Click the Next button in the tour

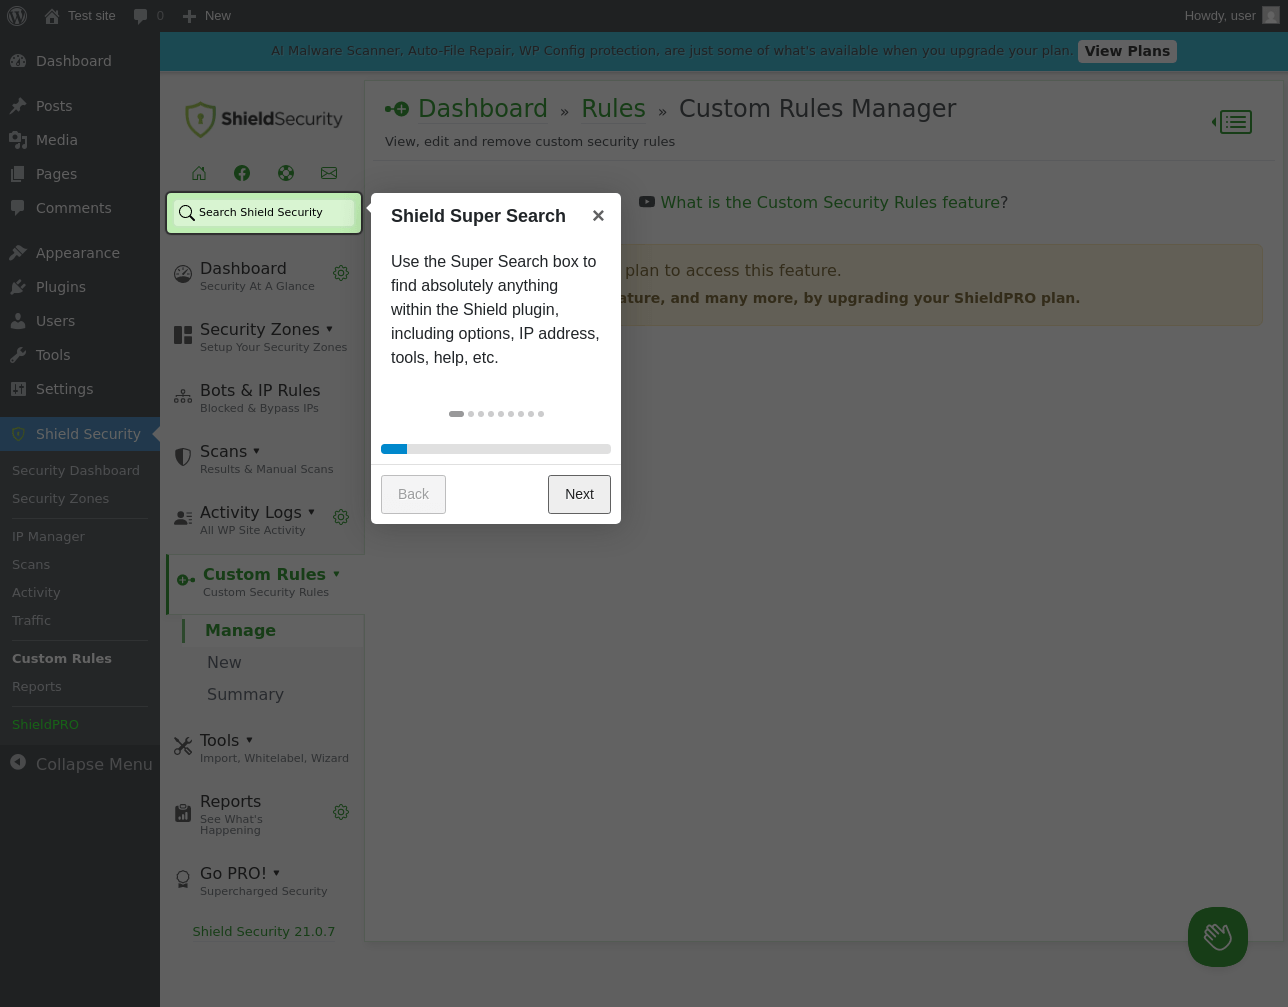(579, 494)
